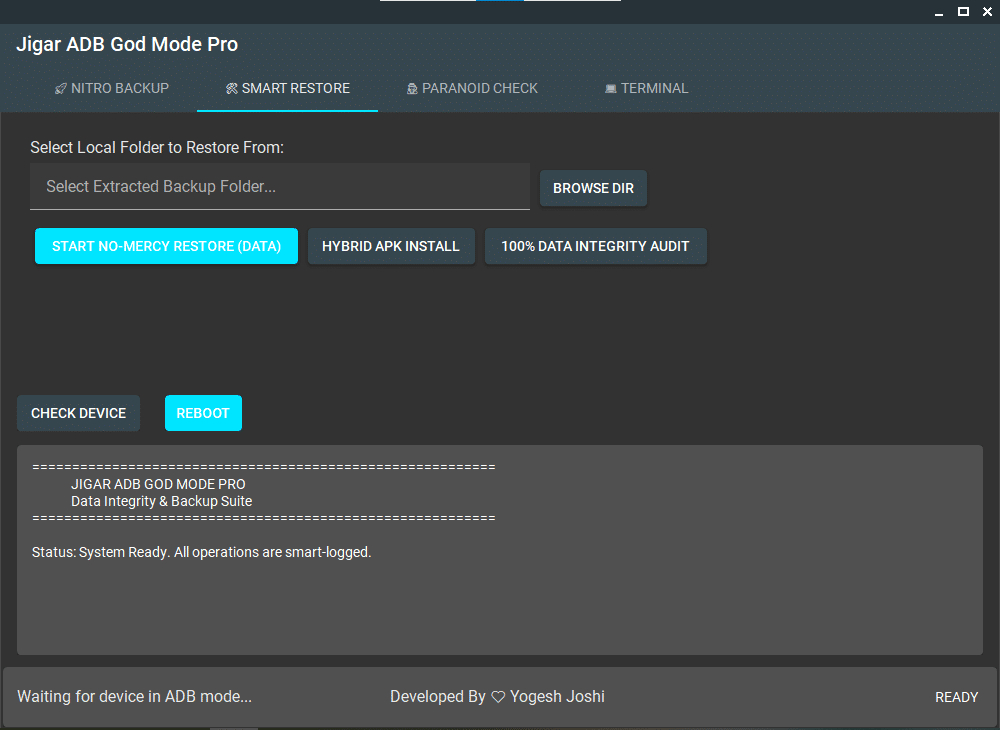This screenshot has height=730, width=1000.
Task: Click the terminal icon on the Terminal tab
Action: (x=611, y=88)
